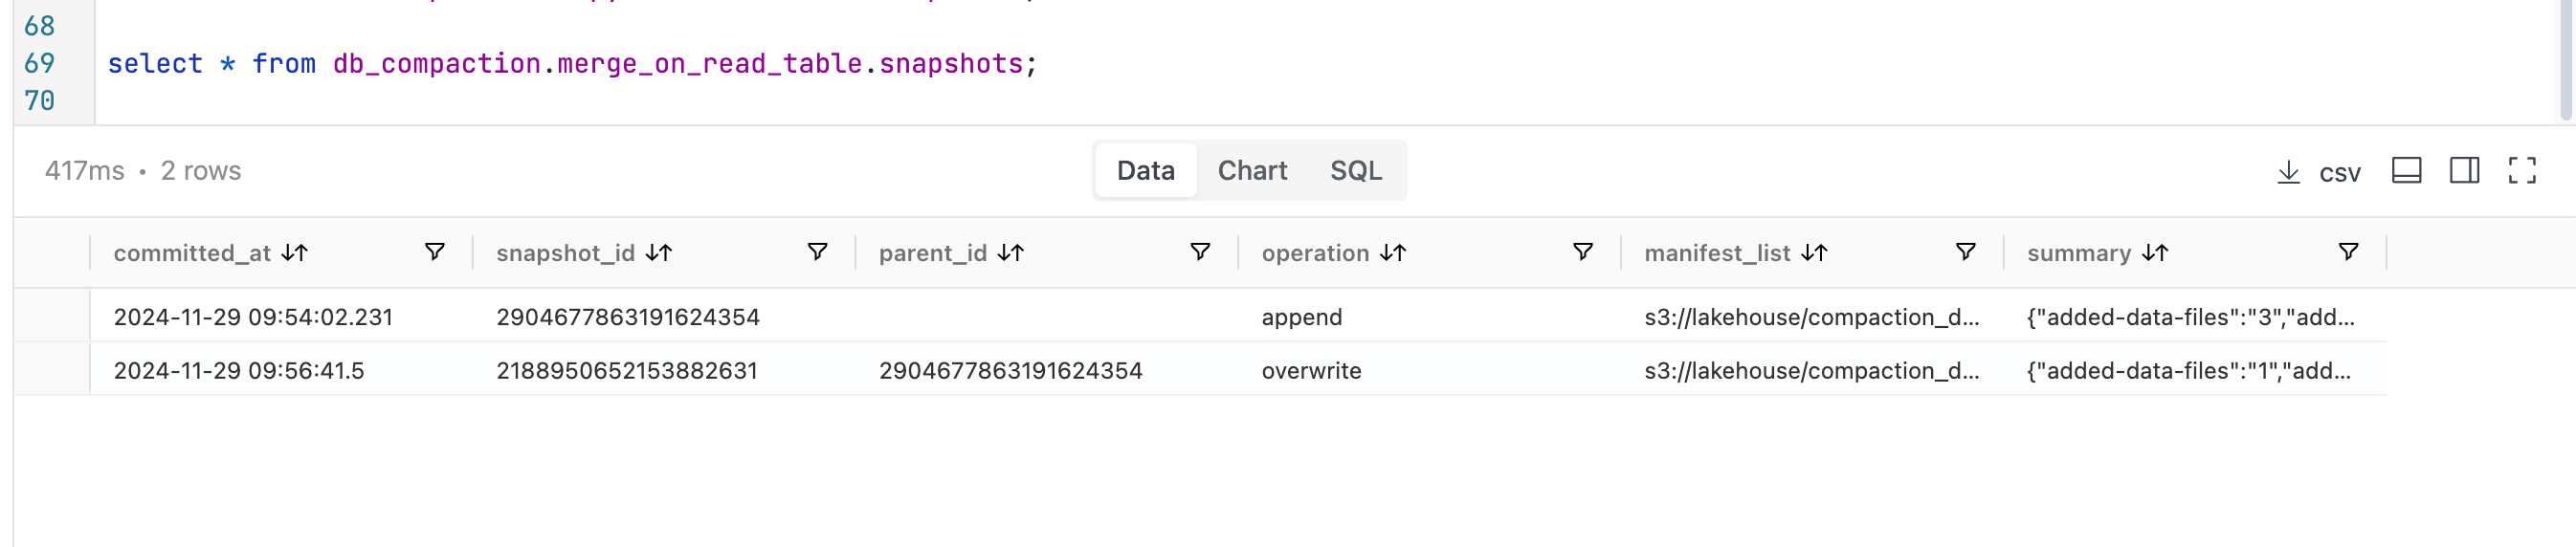Sort by summary column arrows

(x=2154, y=253)
